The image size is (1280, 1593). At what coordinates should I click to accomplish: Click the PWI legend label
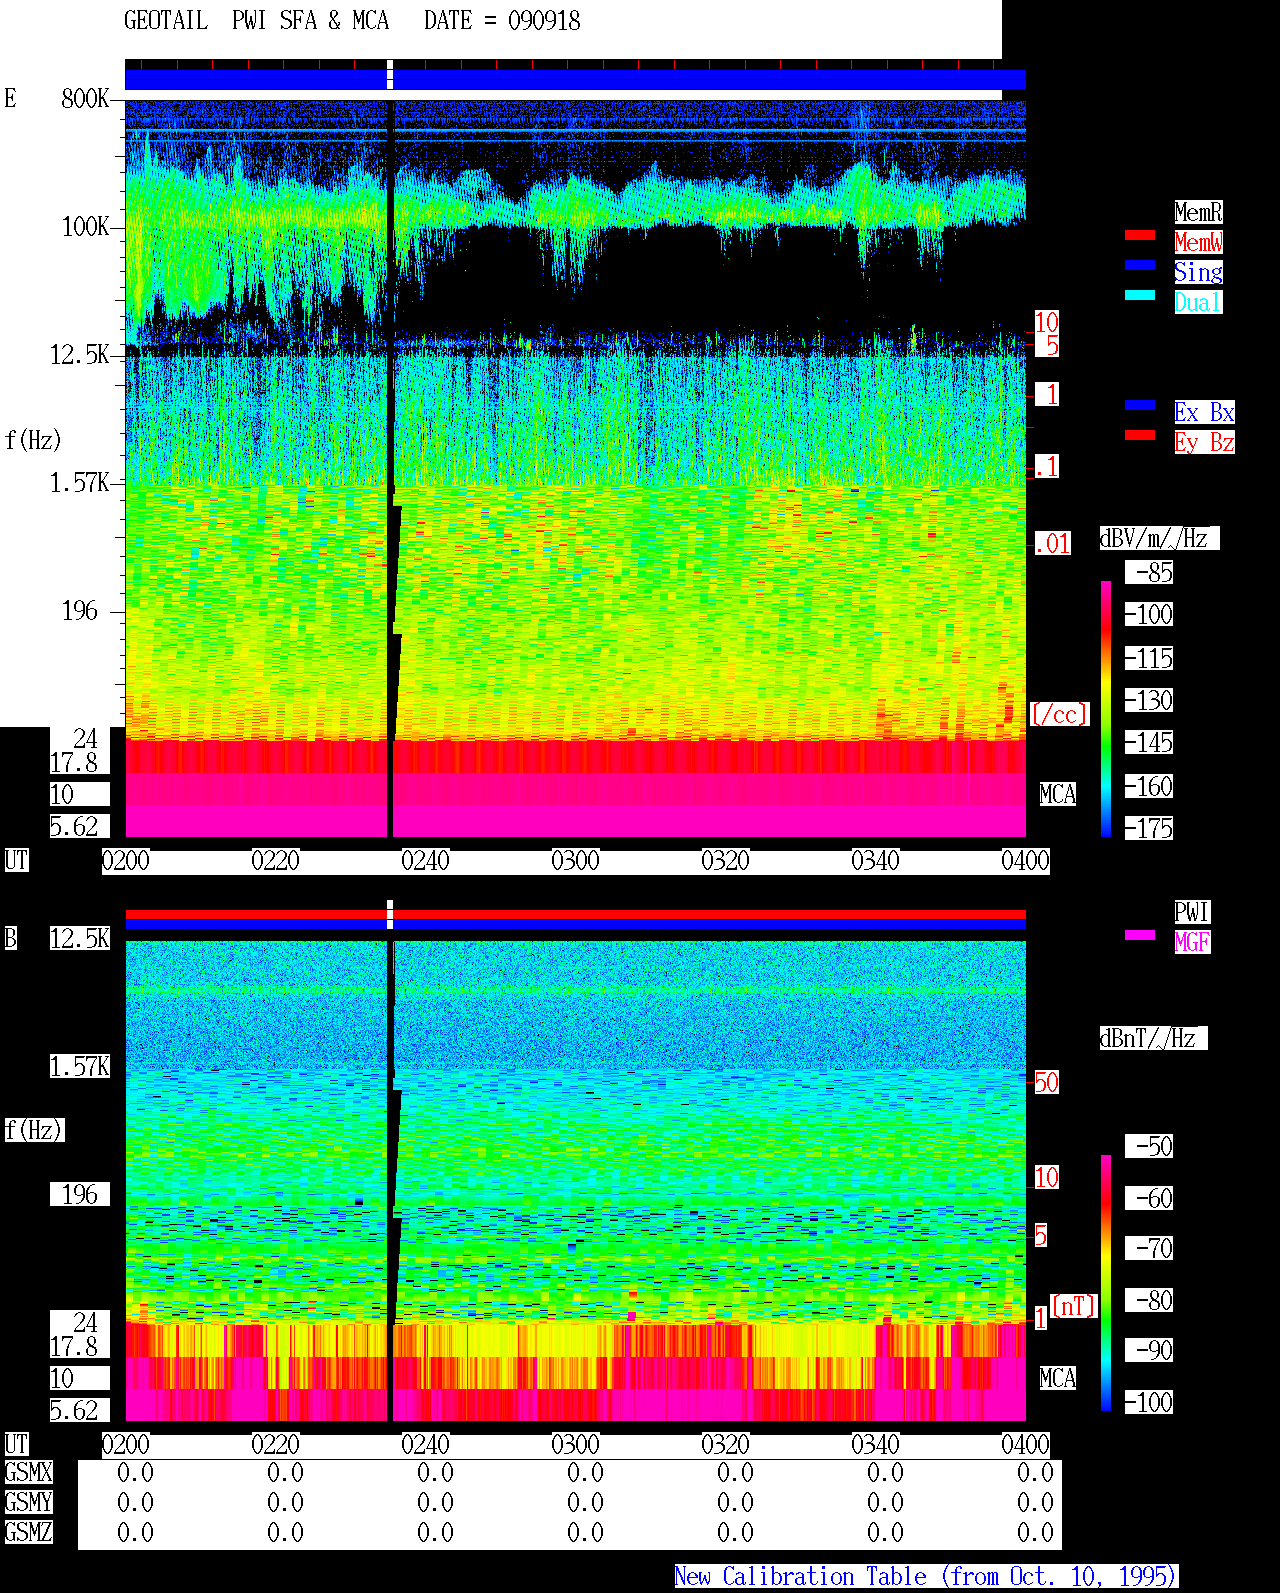(x=1192, y=912)
